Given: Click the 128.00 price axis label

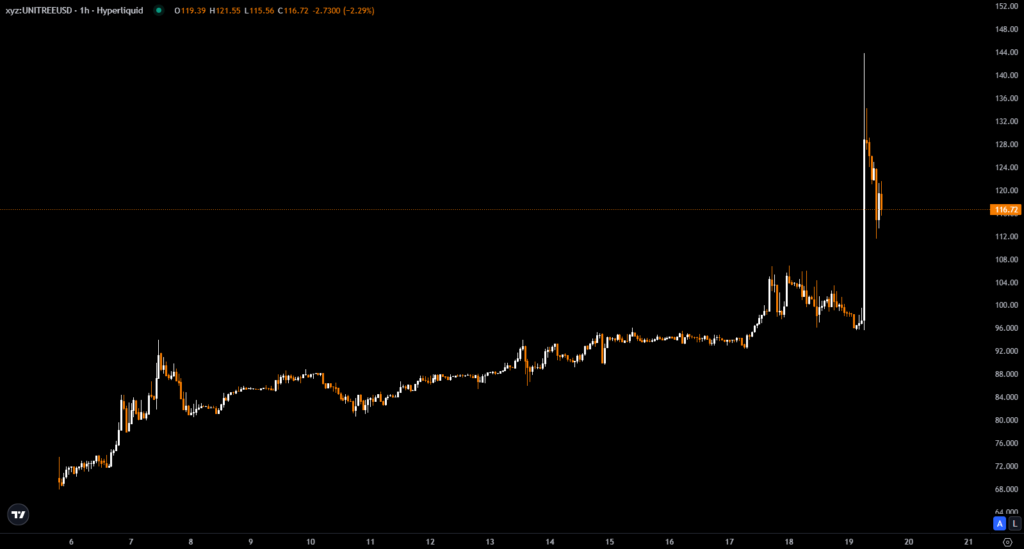Looking at the screenshot, I should pos(1006,144).
